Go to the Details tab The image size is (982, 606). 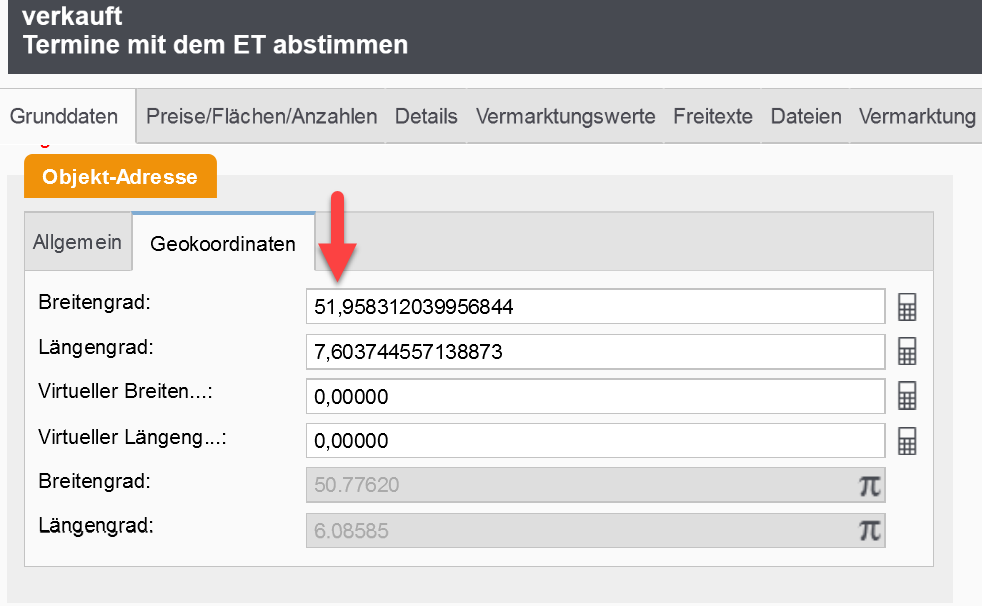(x=426, y=117)
